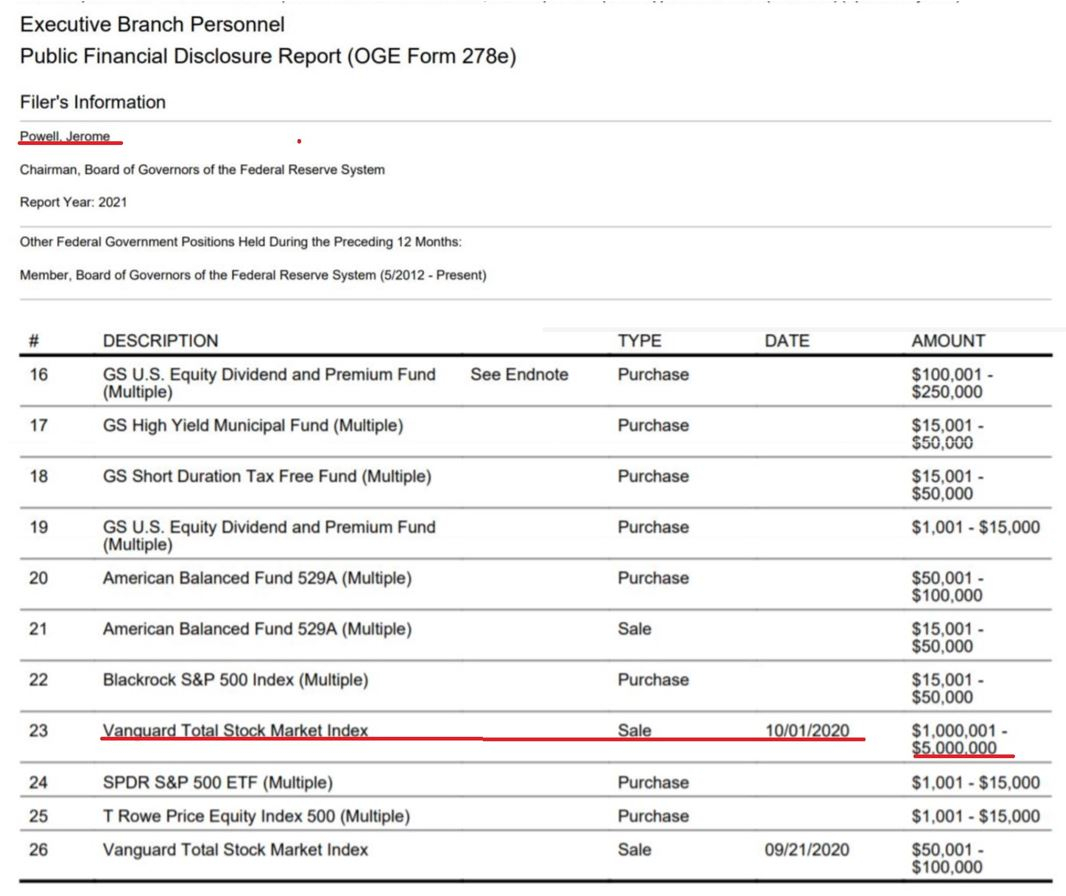This screenshot has height=896, width=1066.
Task: Click the TYPE column header
Action: (x=639, y=341)
